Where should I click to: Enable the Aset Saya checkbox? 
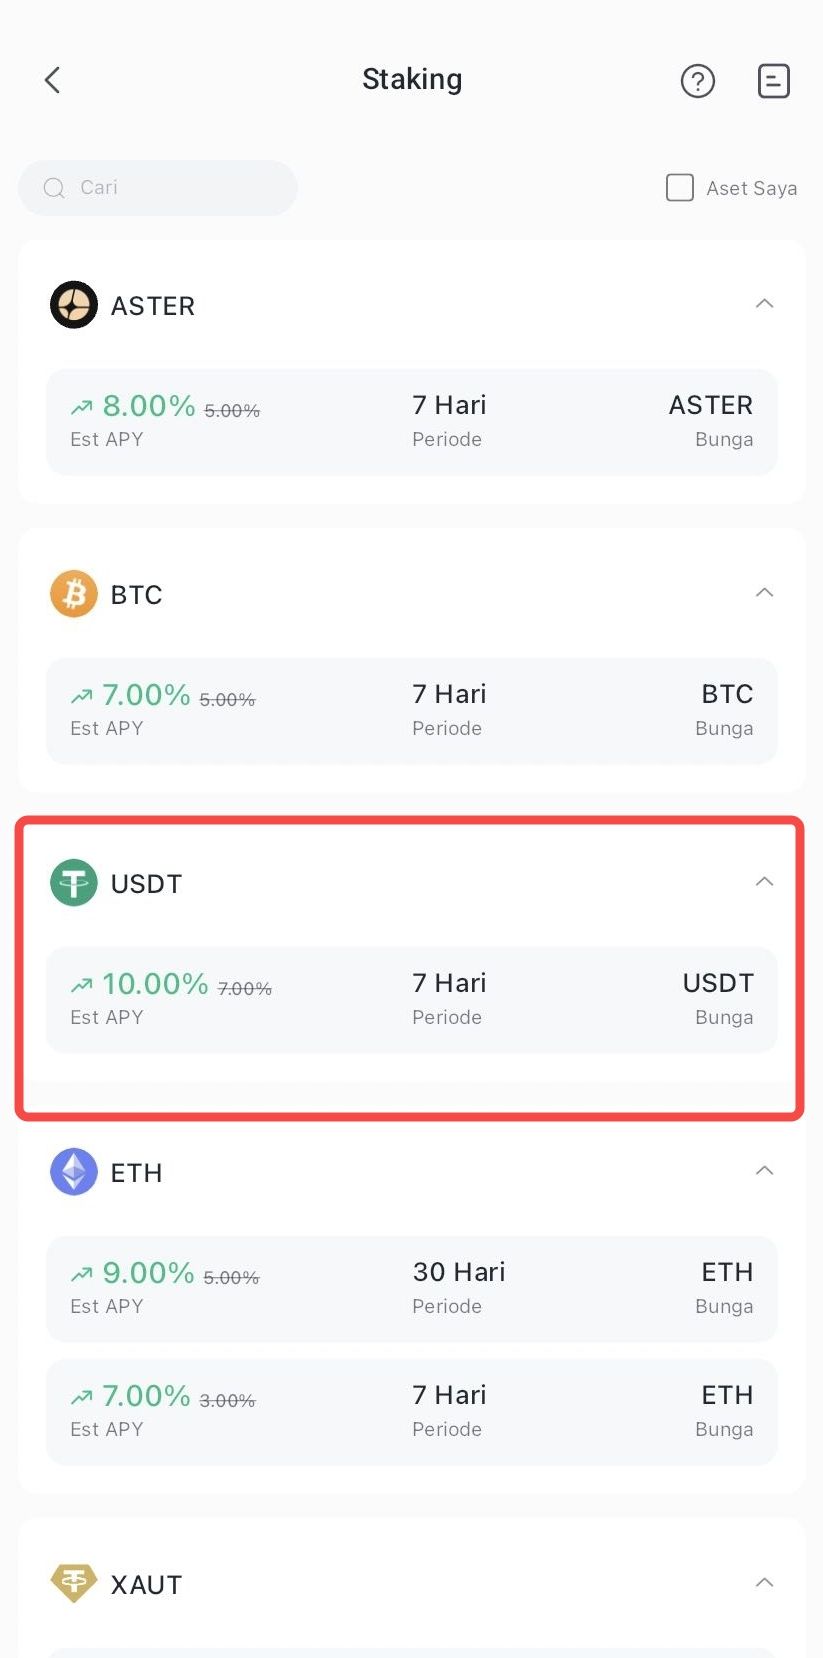click(680, 188)
